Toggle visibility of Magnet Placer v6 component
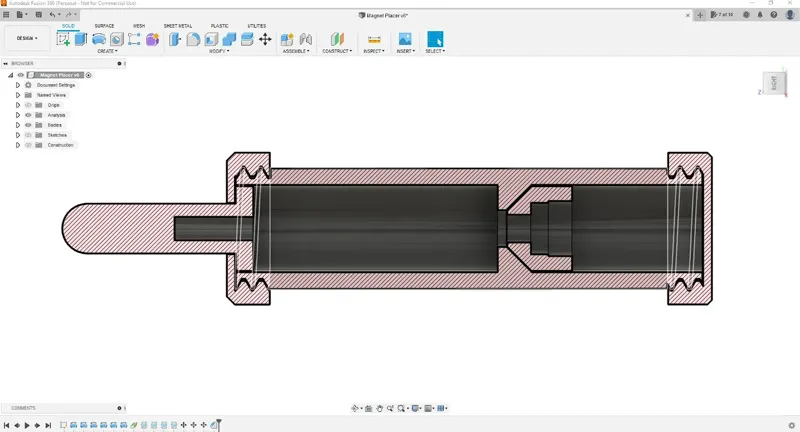The width and height of the screenshot is (800, 432). 21,75
